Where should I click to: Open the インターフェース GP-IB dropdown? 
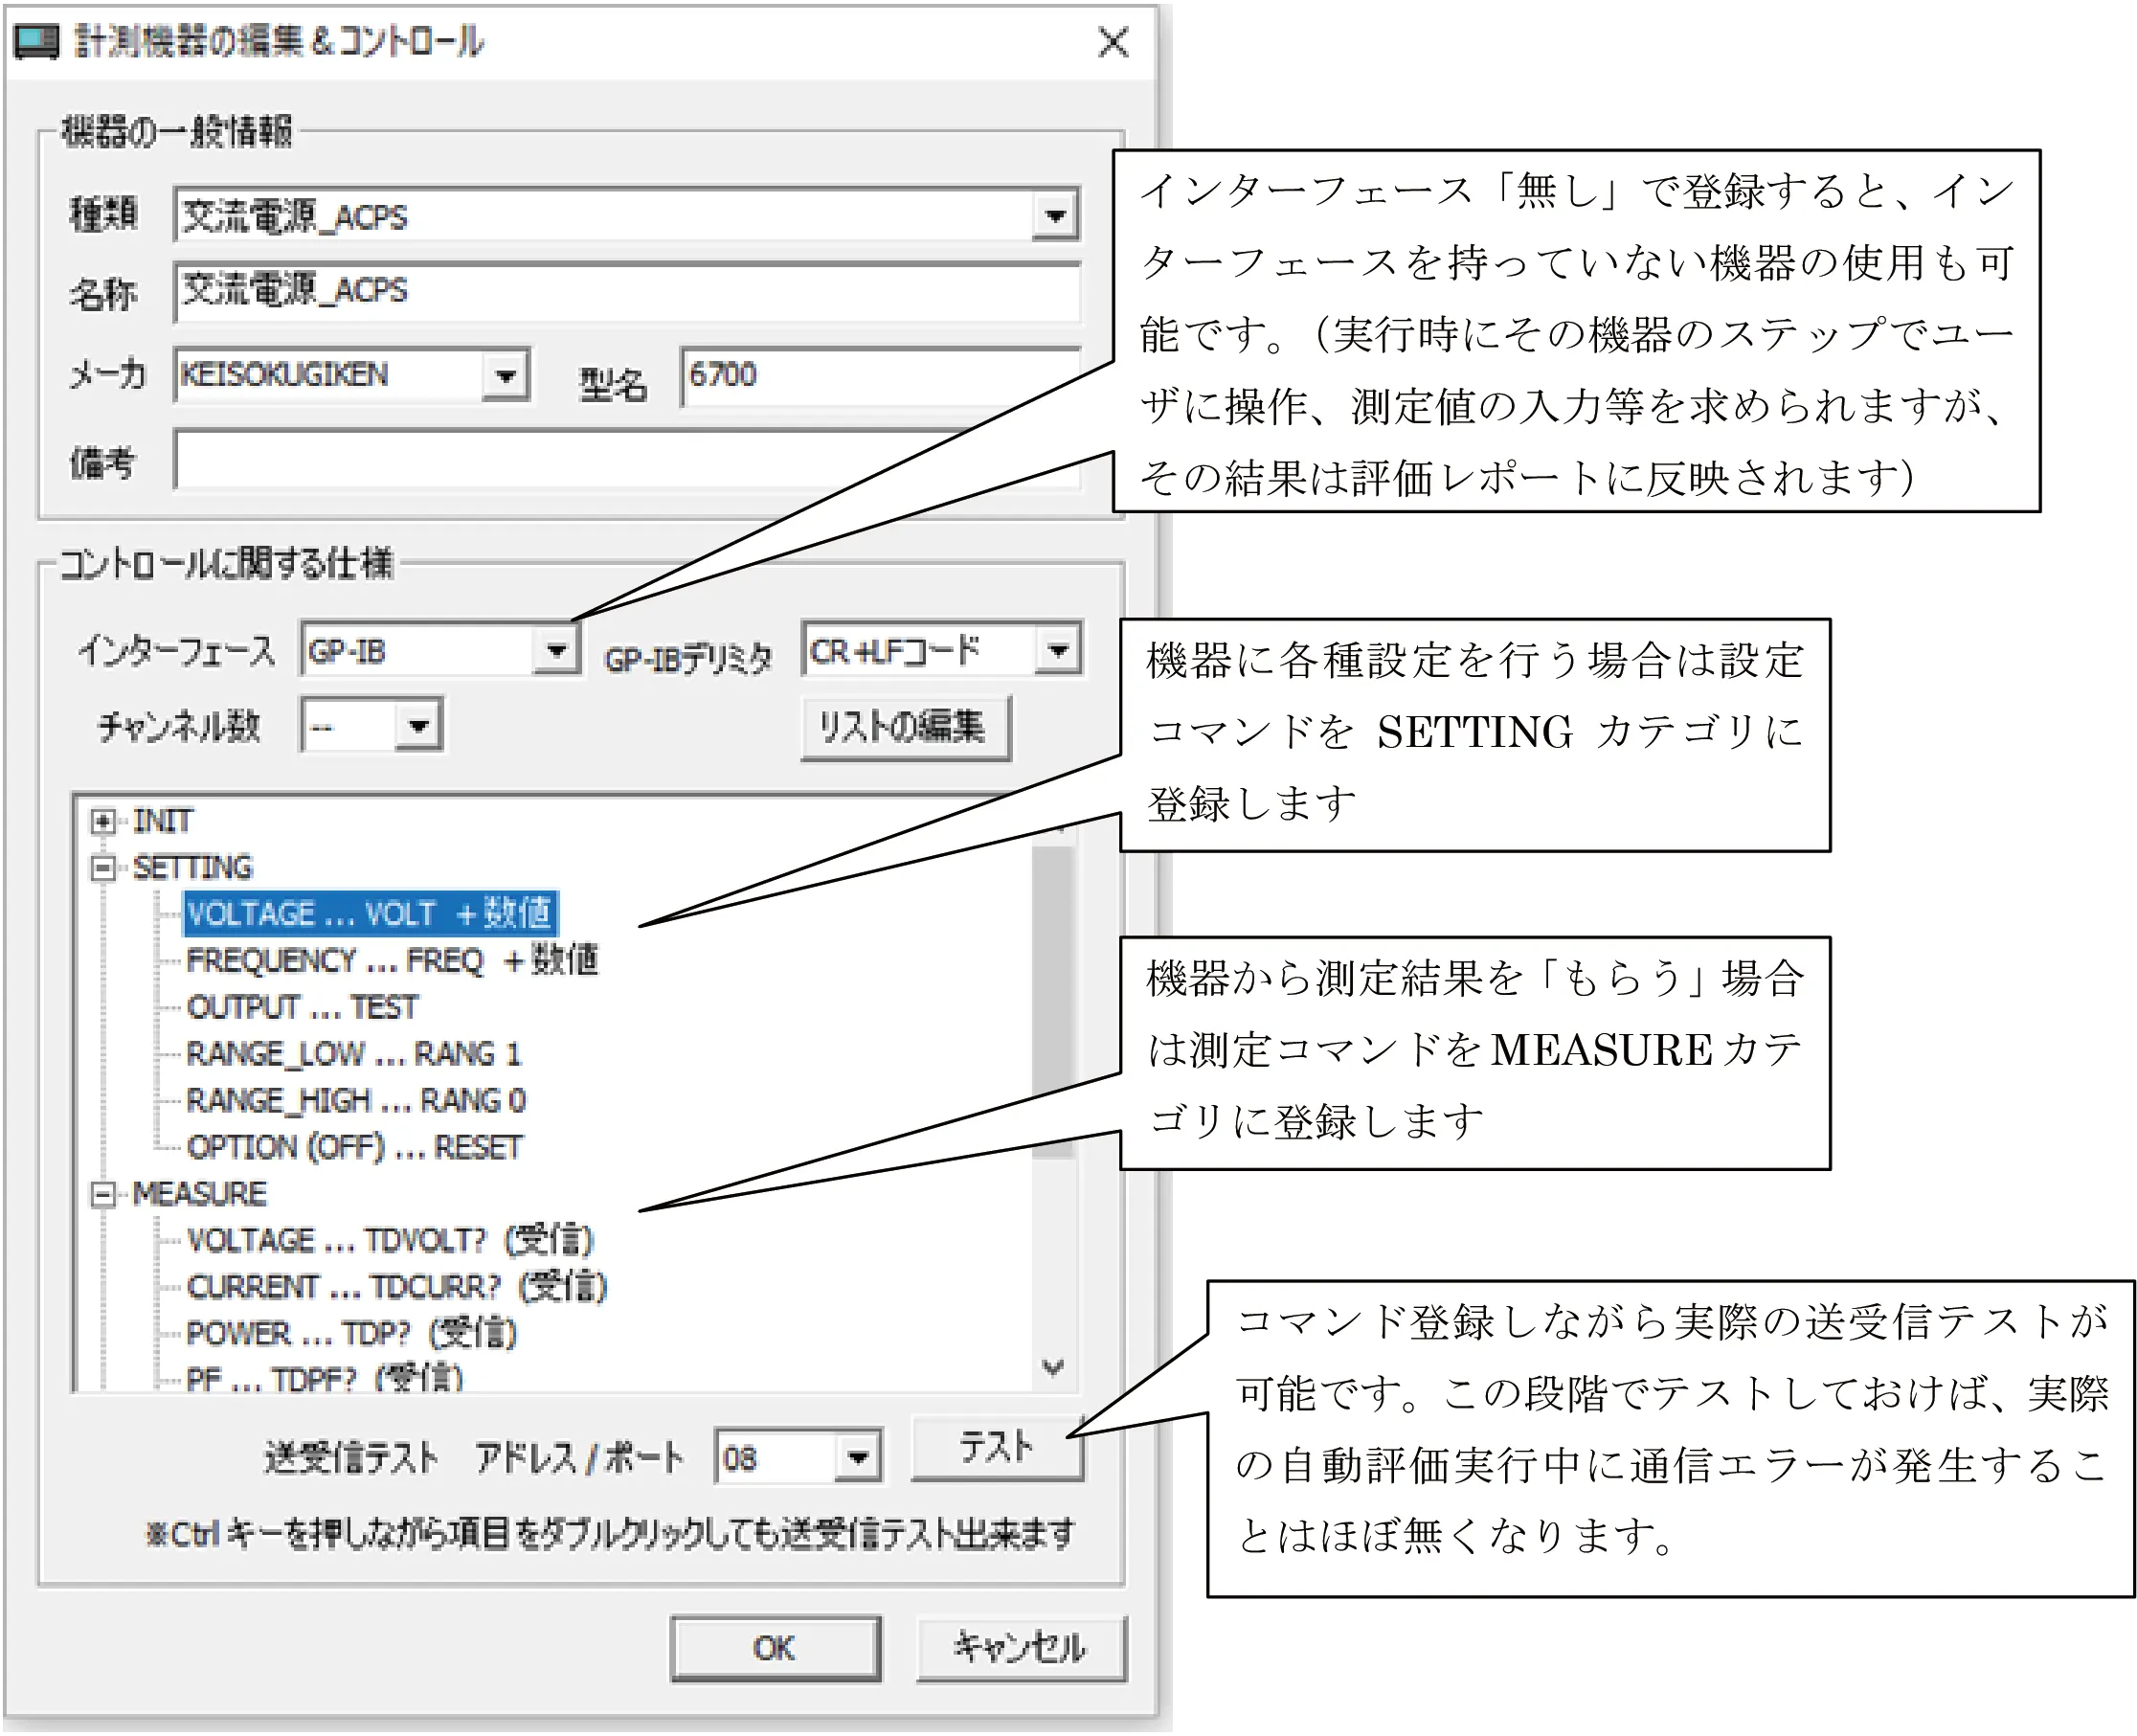pos(556,651)
